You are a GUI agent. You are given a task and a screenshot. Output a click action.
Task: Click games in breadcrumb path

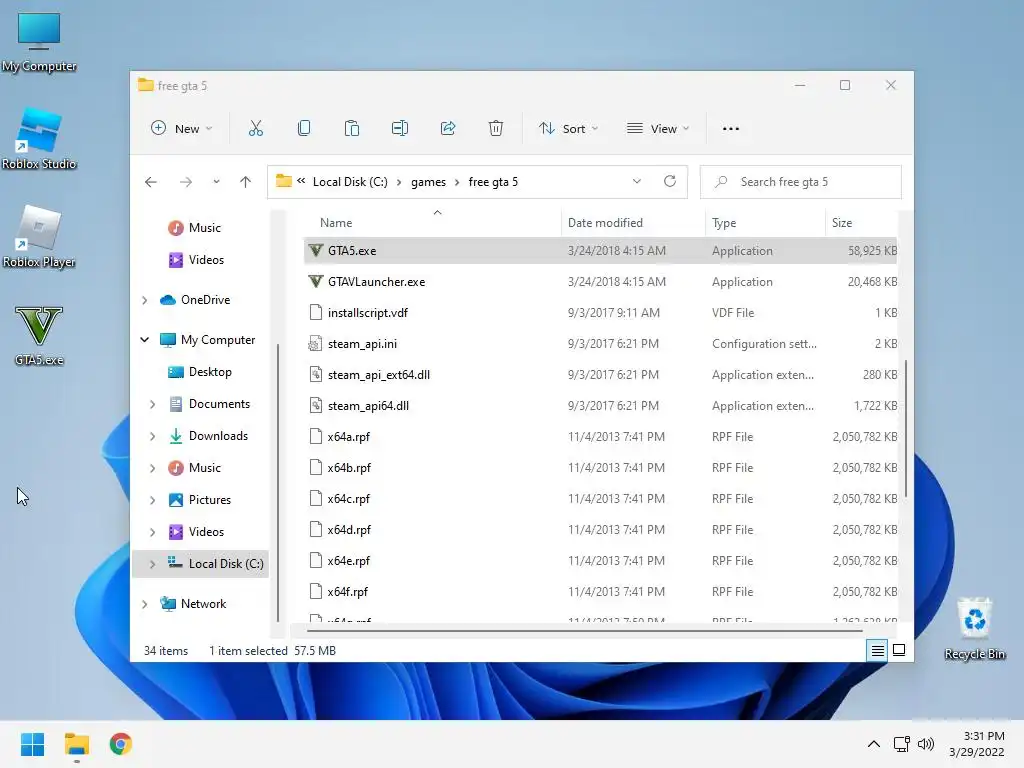tap(428, 182)
